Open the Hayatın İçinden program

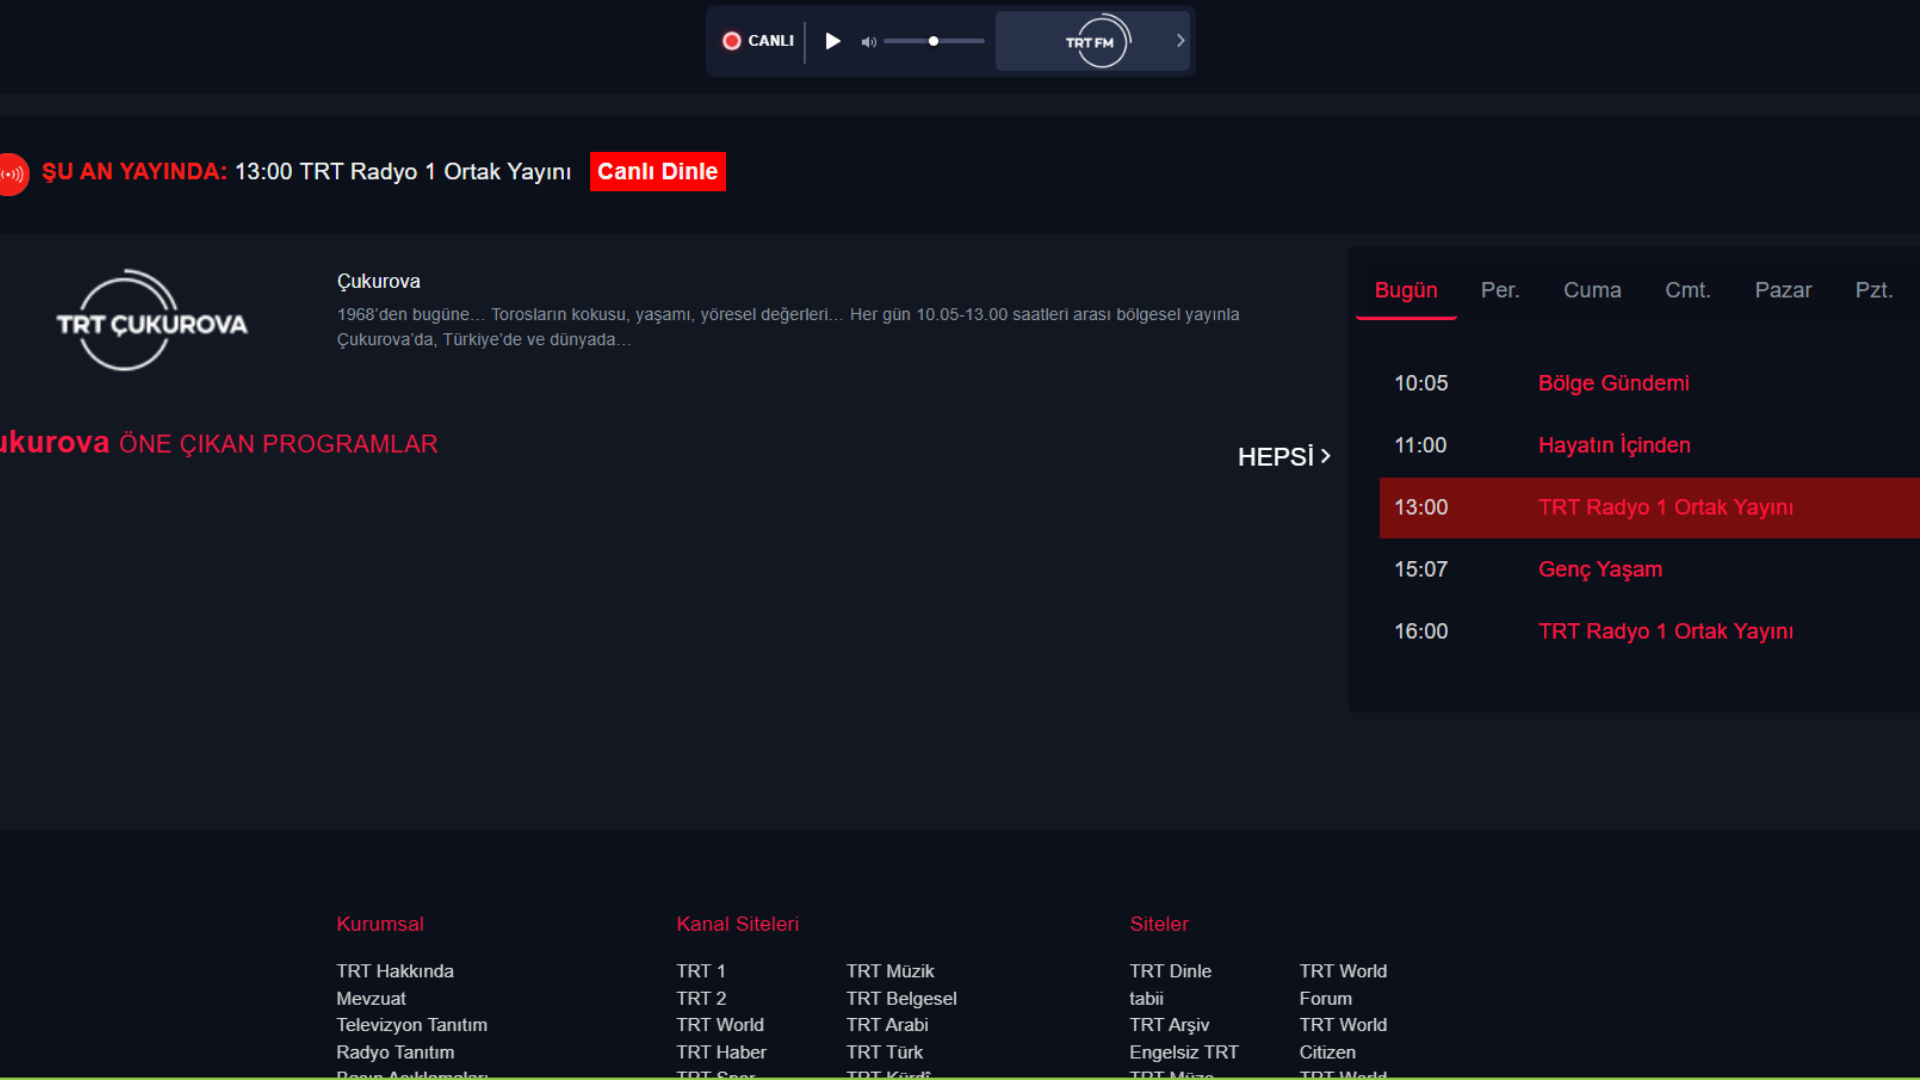tap(1614, 445)
